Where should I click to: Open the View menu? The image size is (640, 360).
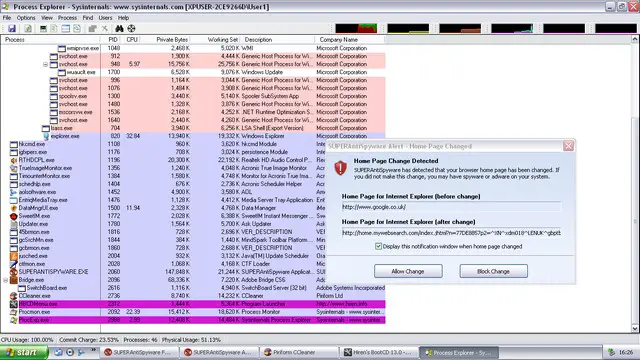pos(47,18)
